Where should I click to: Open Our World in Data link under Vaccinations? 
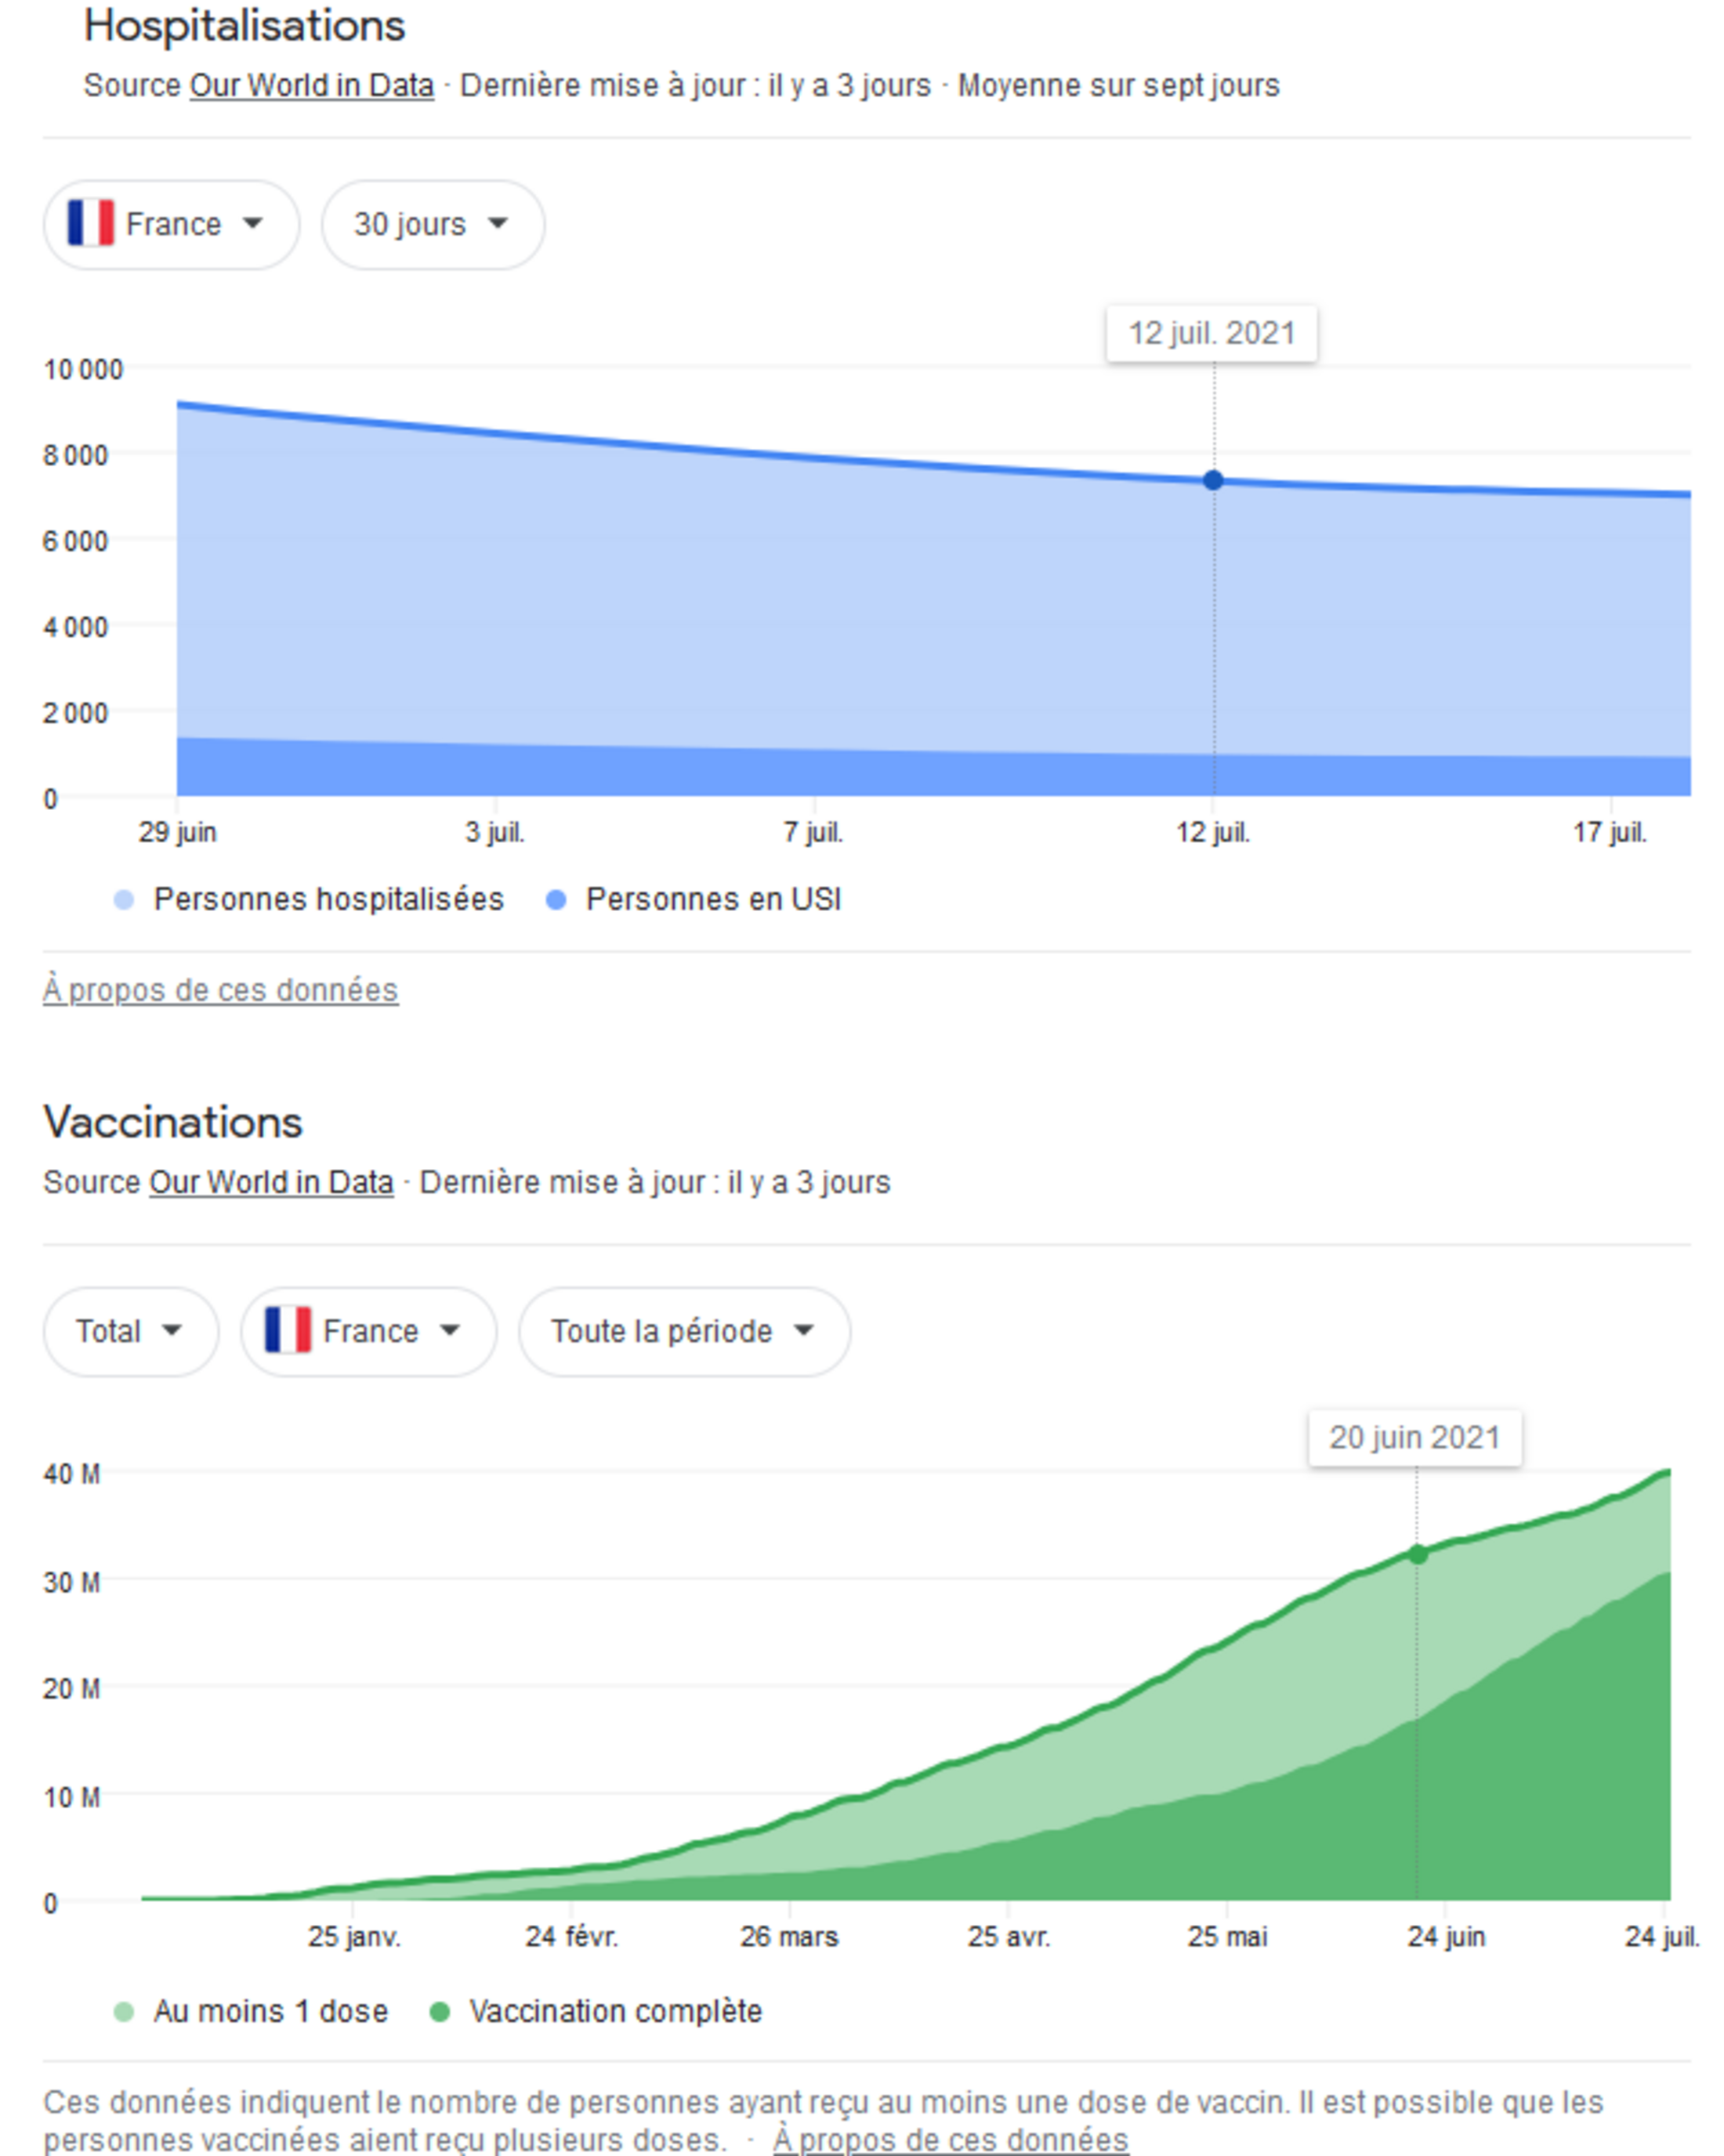click(x=271, y=1182)
